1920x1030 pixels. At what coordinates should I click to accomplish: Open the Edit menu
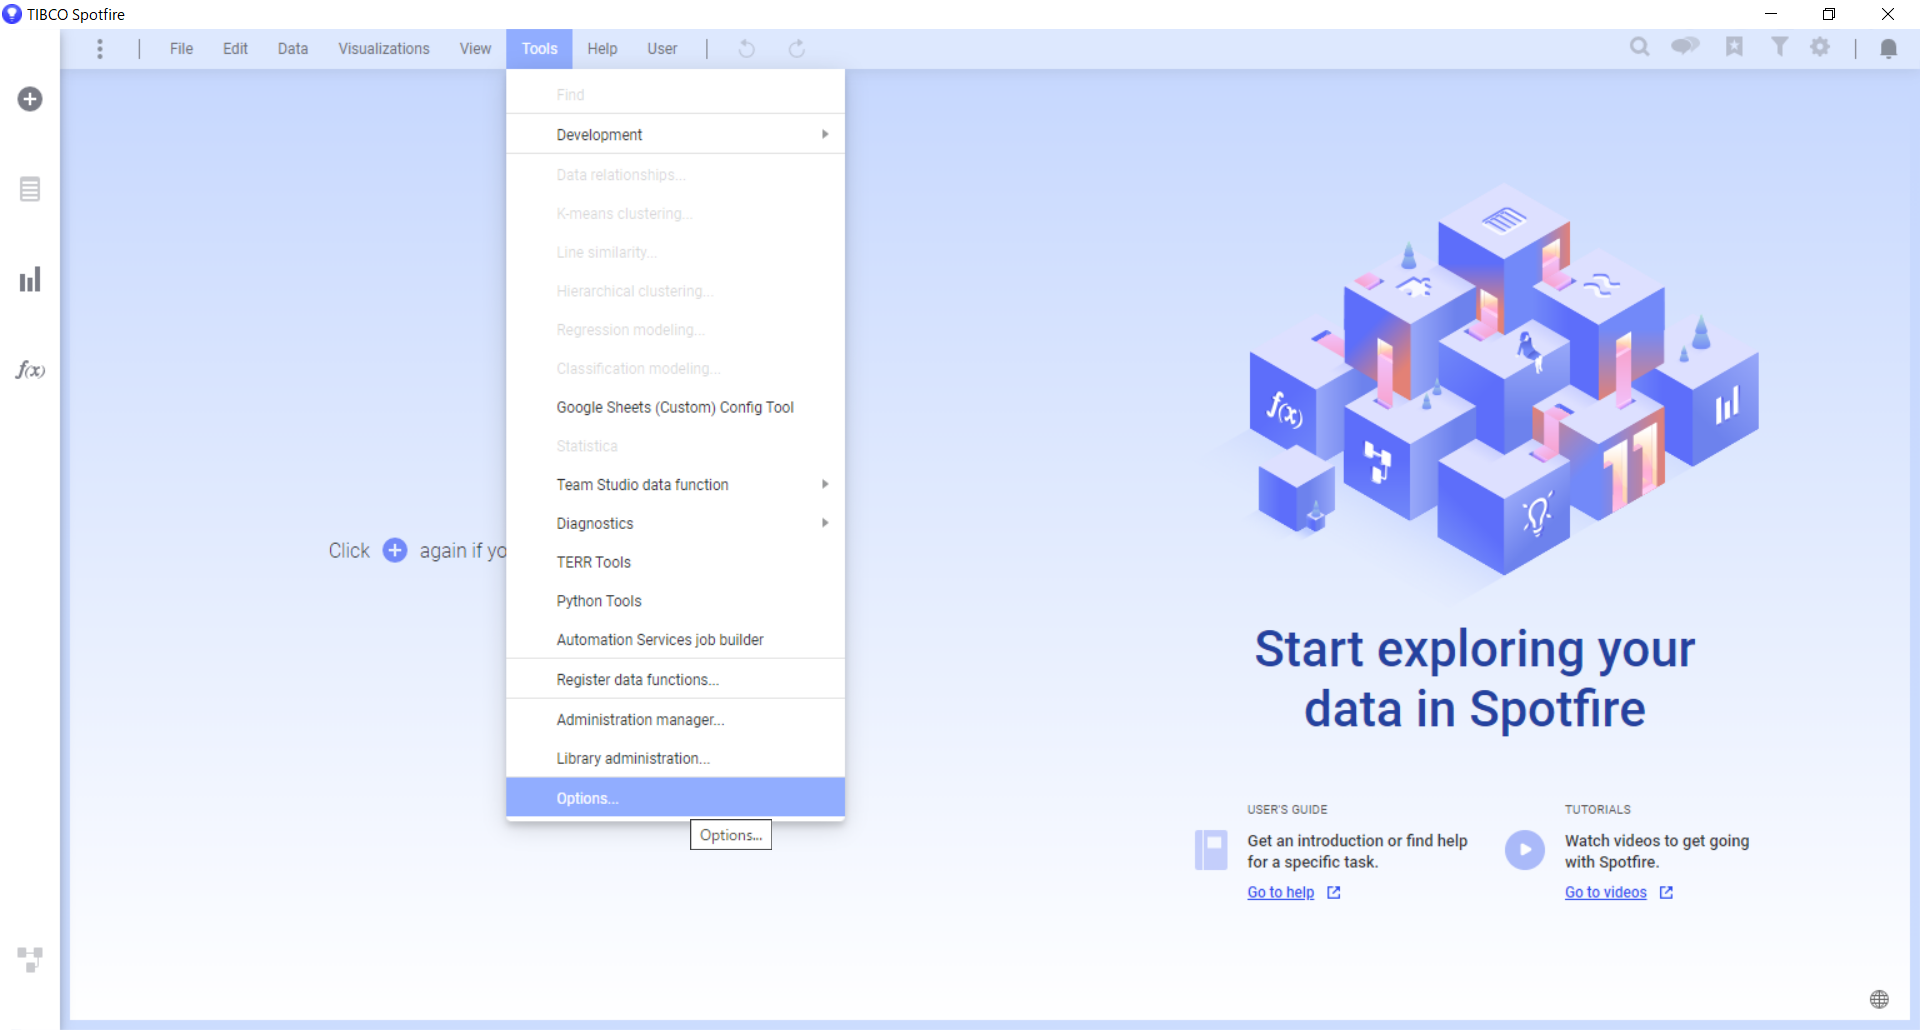click(x=235, y=49)
